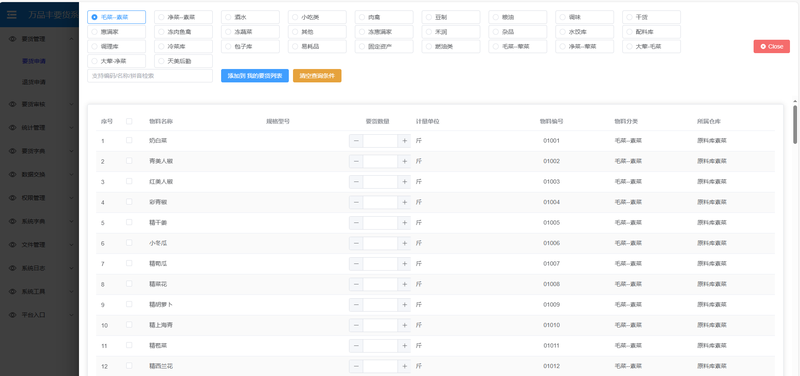Decrease quantity for 精菜花
The height and width of the screenshot is (376, 800).
(356, 284)
